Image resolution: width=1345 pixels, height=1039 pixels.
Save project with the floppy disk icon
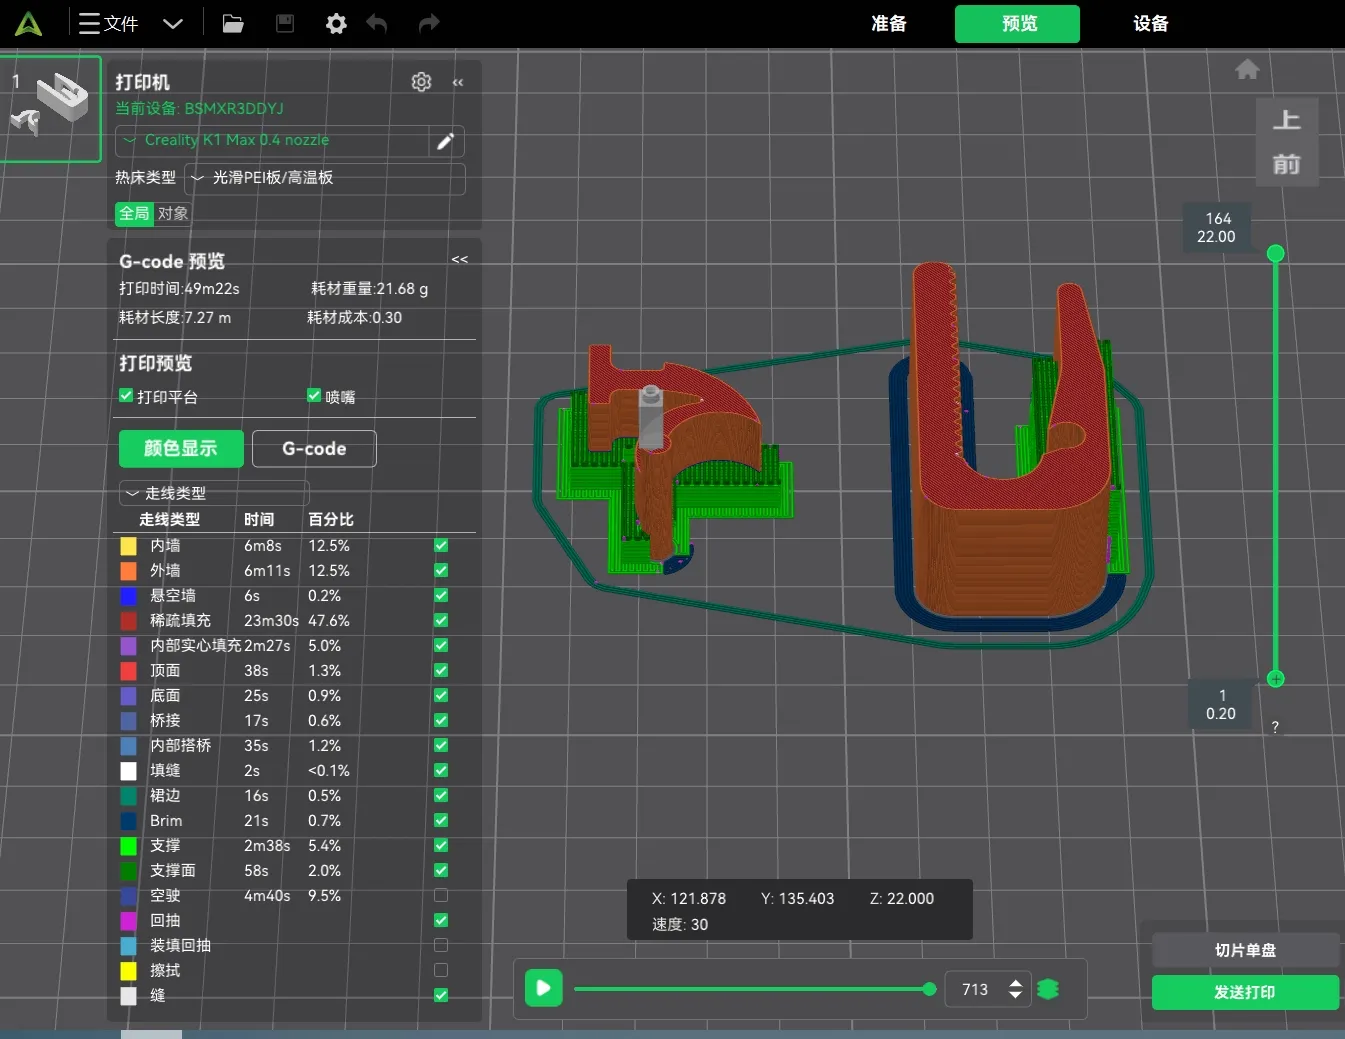285,23
